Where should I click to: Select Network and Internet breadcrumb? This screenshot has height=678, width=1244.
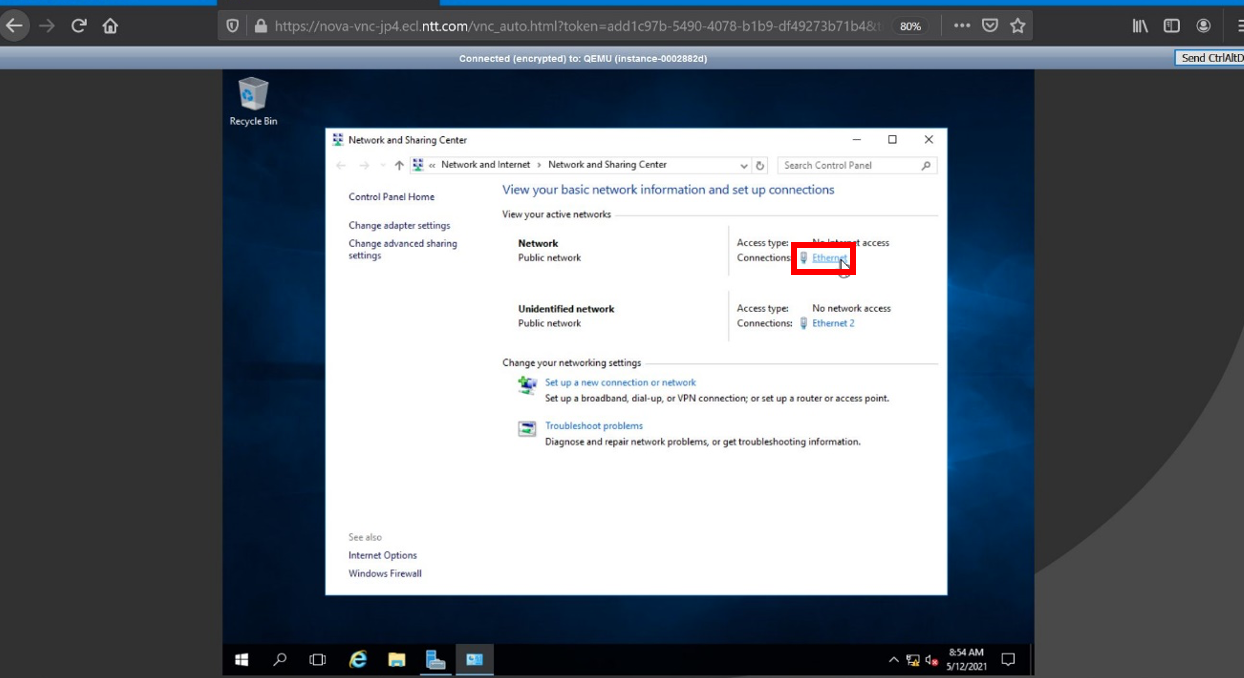485,165
